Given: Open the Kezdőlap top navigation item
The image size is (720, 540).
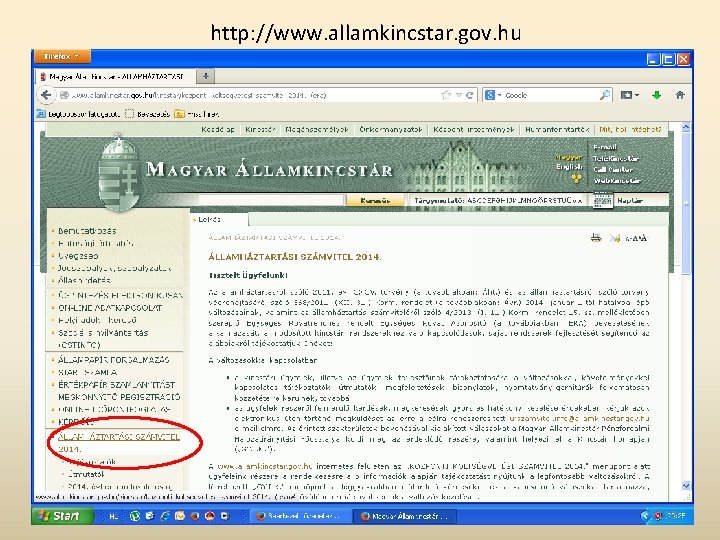Looking at the screenshot, I should pyautogui.click(x=218, y=129).
